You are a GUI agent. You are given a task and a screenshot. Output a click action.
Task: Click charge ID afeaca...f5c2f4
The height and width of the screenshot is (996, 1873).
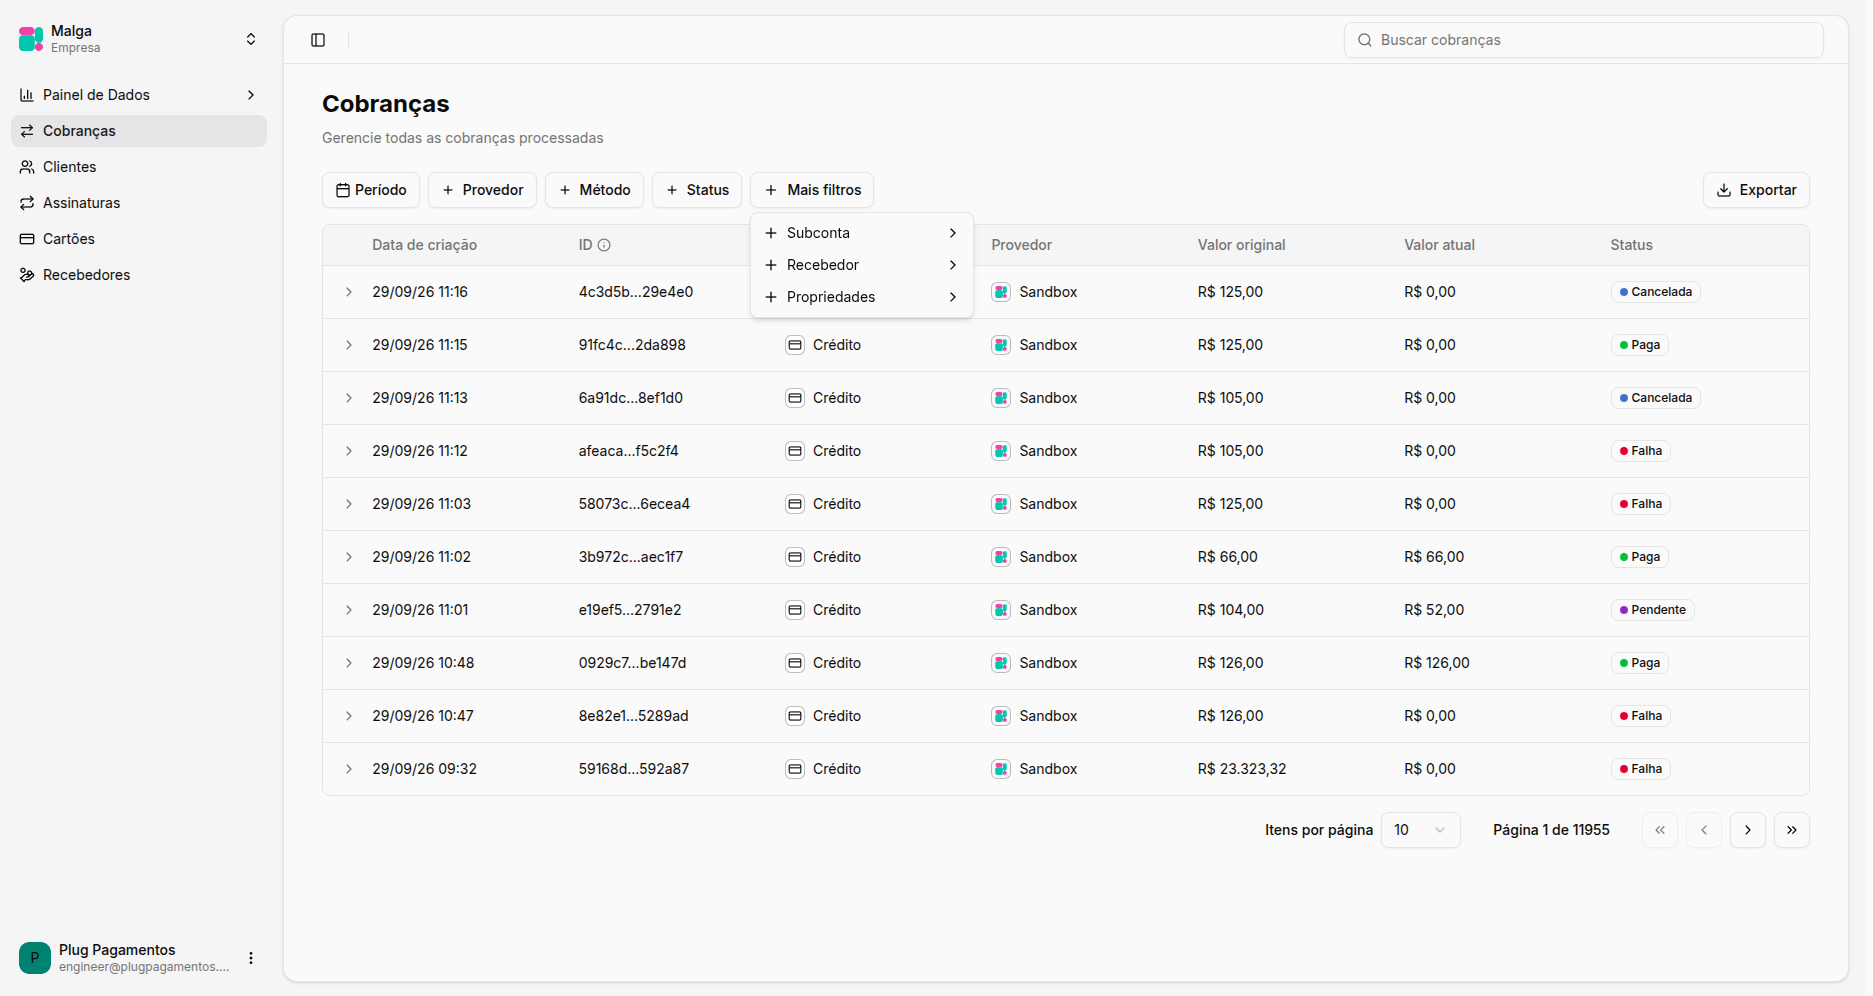click(629, 451)
